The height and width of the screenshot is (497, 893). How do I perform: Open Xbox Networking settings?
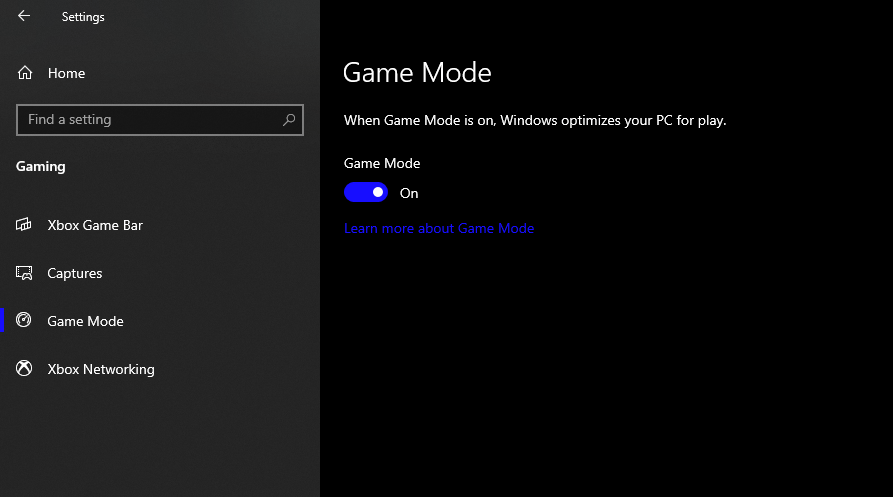[x=101, y=369]
